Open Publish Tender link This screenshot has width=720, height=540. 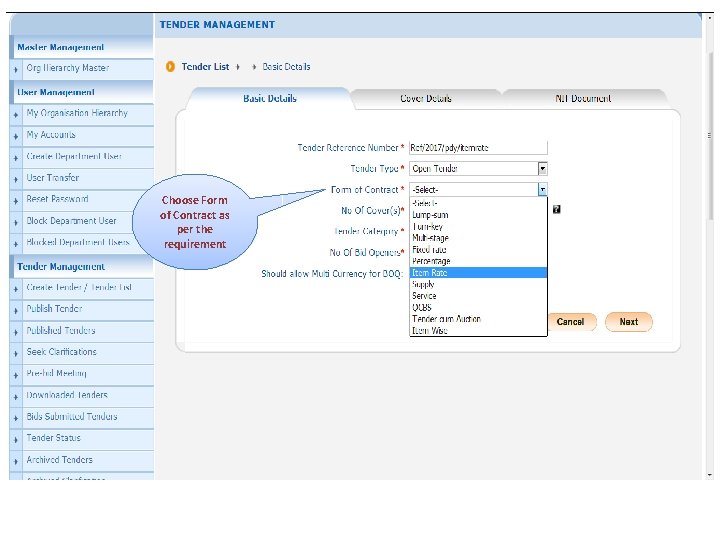coord(54,309)
